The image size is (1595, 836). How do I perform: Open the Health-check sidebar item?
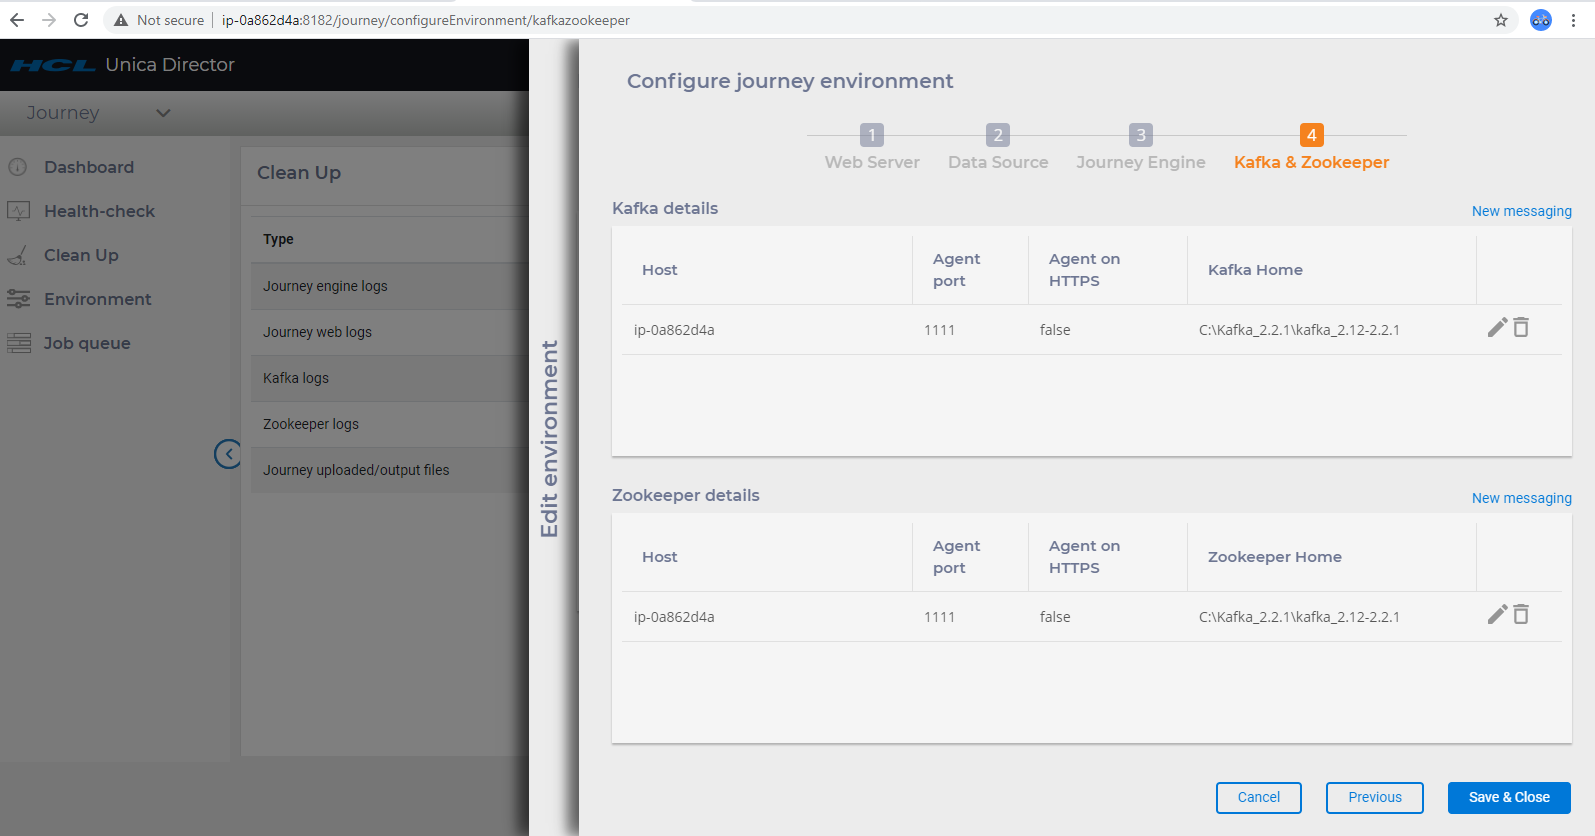pyautogui.click(x=99, y=211)
